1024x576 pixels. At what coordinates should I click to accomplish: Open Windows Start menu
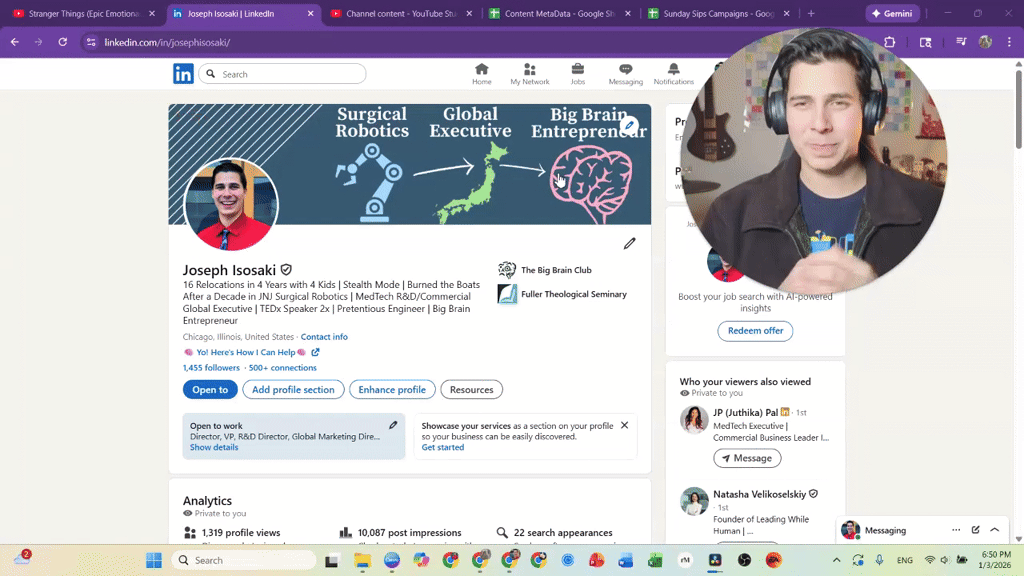[x=154, y=560]
